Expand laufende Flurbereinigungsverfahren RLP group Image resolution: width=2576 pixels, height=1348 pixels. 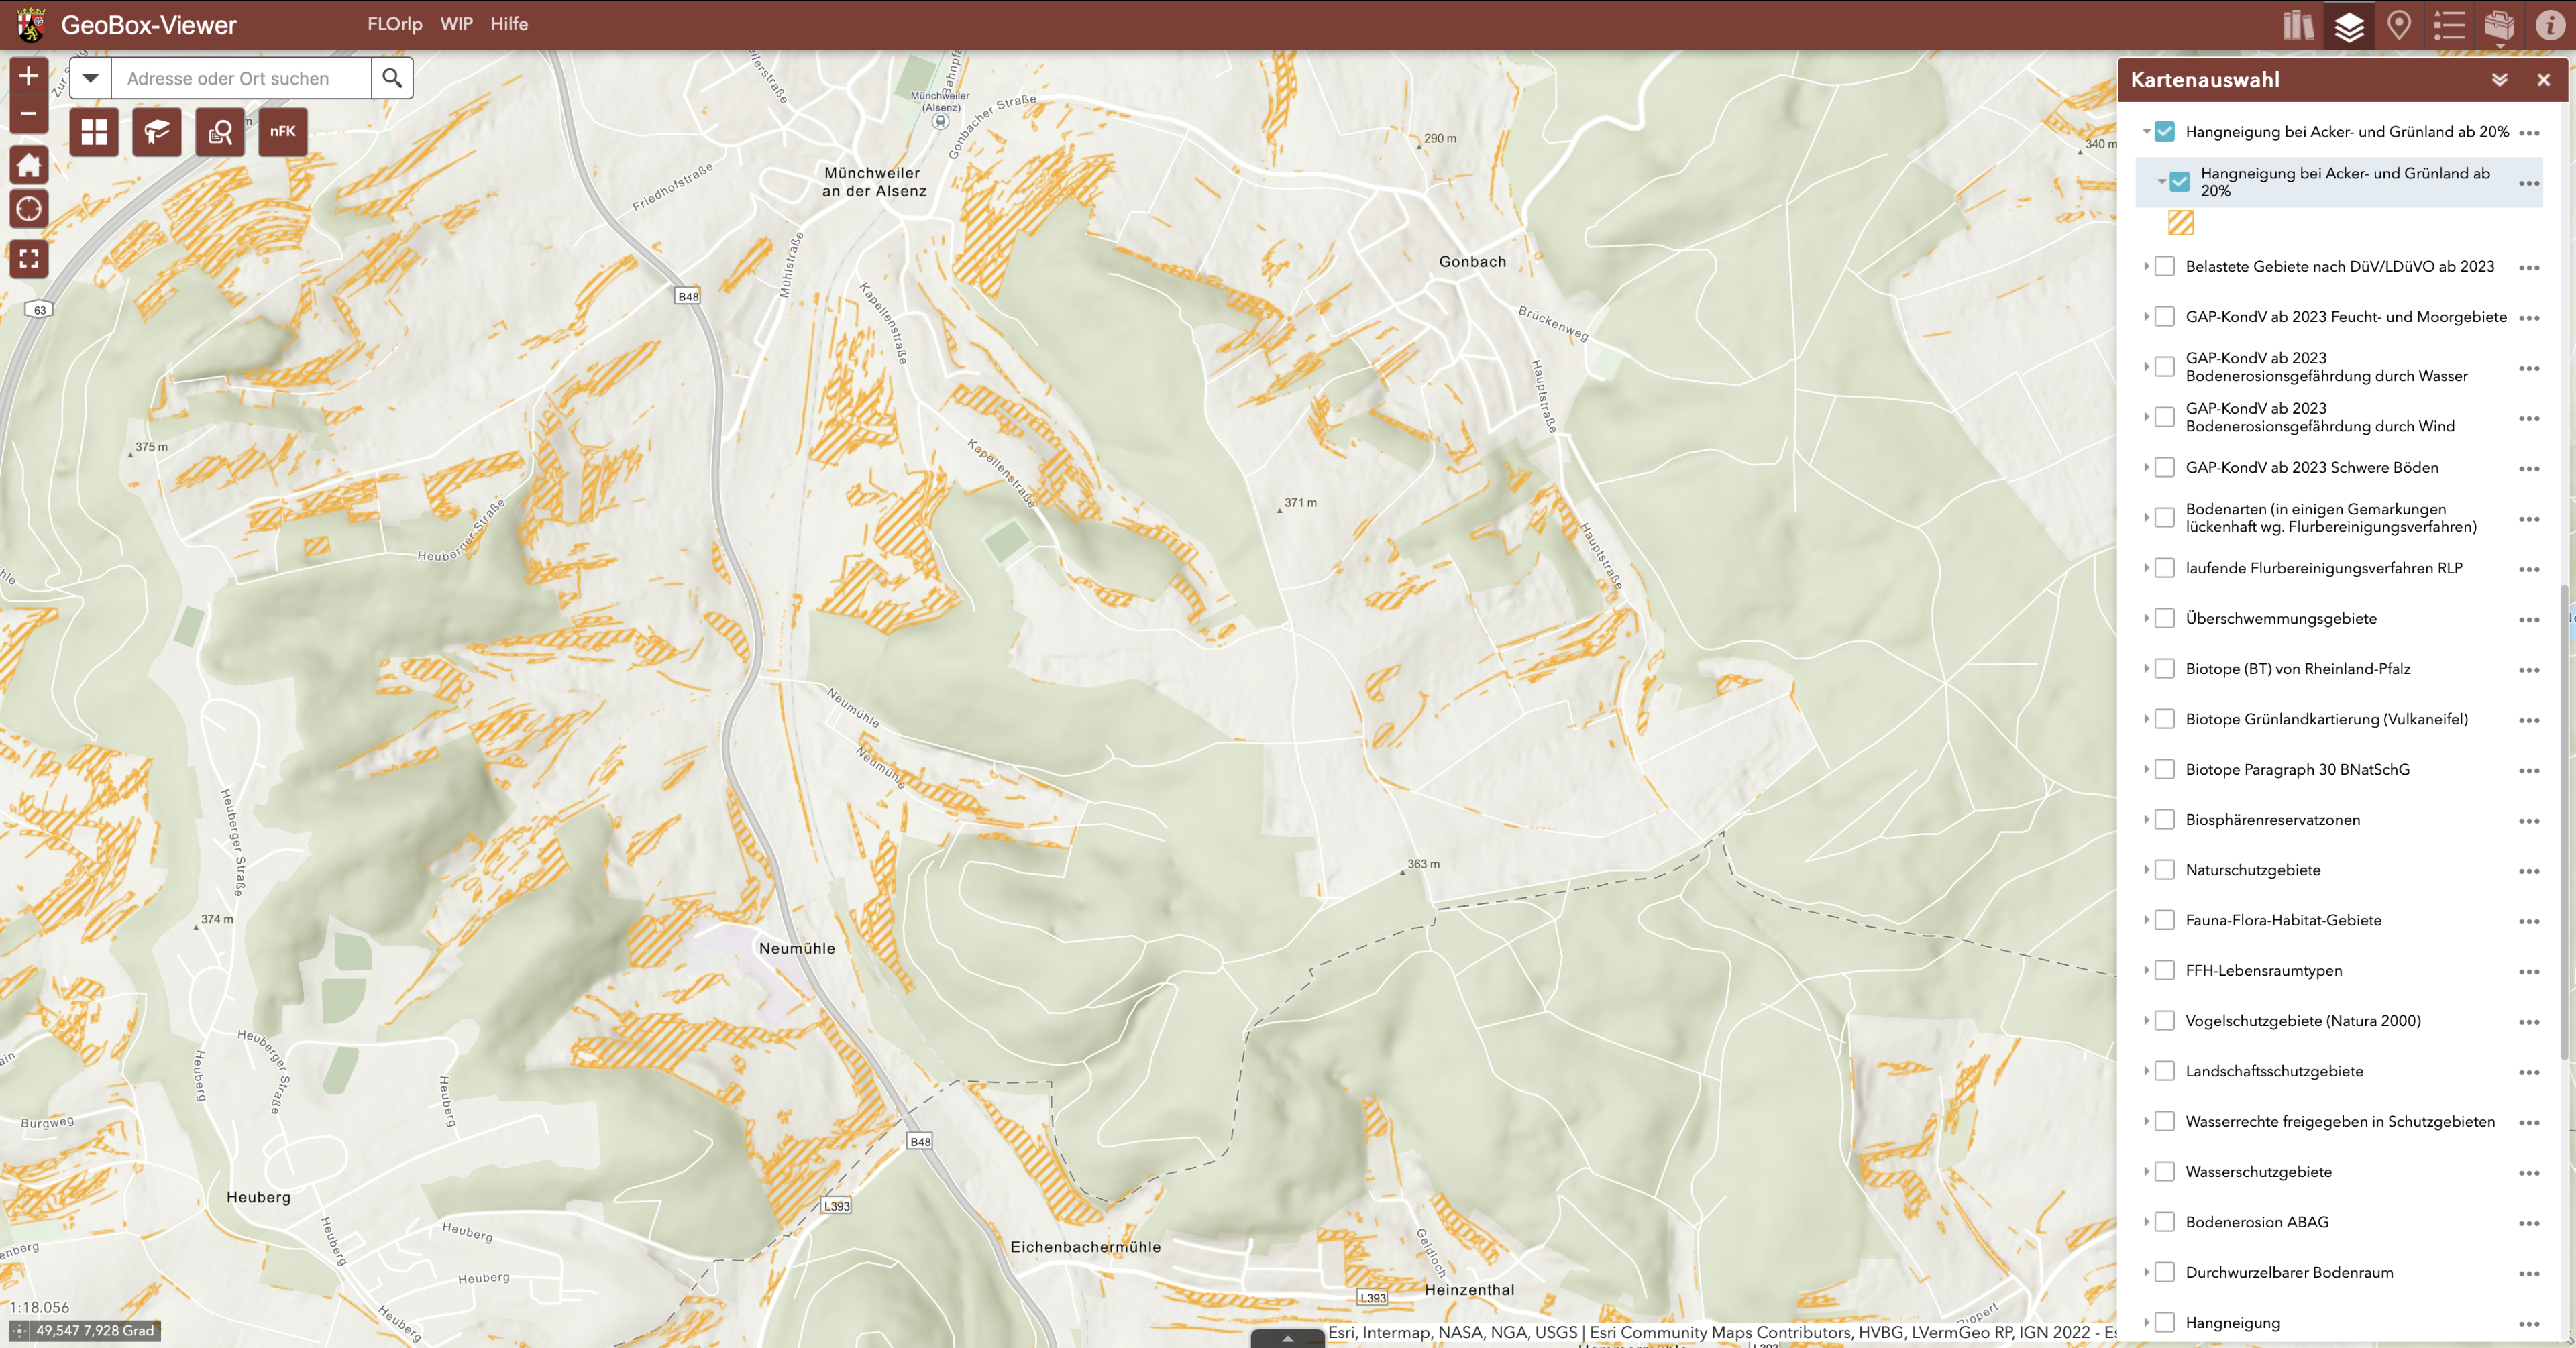pyautogui.click(x=2146, y=568)
